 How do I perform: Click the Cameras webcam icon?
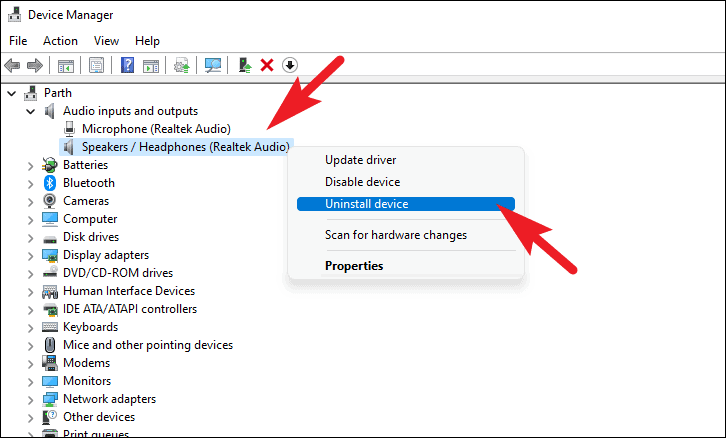point(50,201)
